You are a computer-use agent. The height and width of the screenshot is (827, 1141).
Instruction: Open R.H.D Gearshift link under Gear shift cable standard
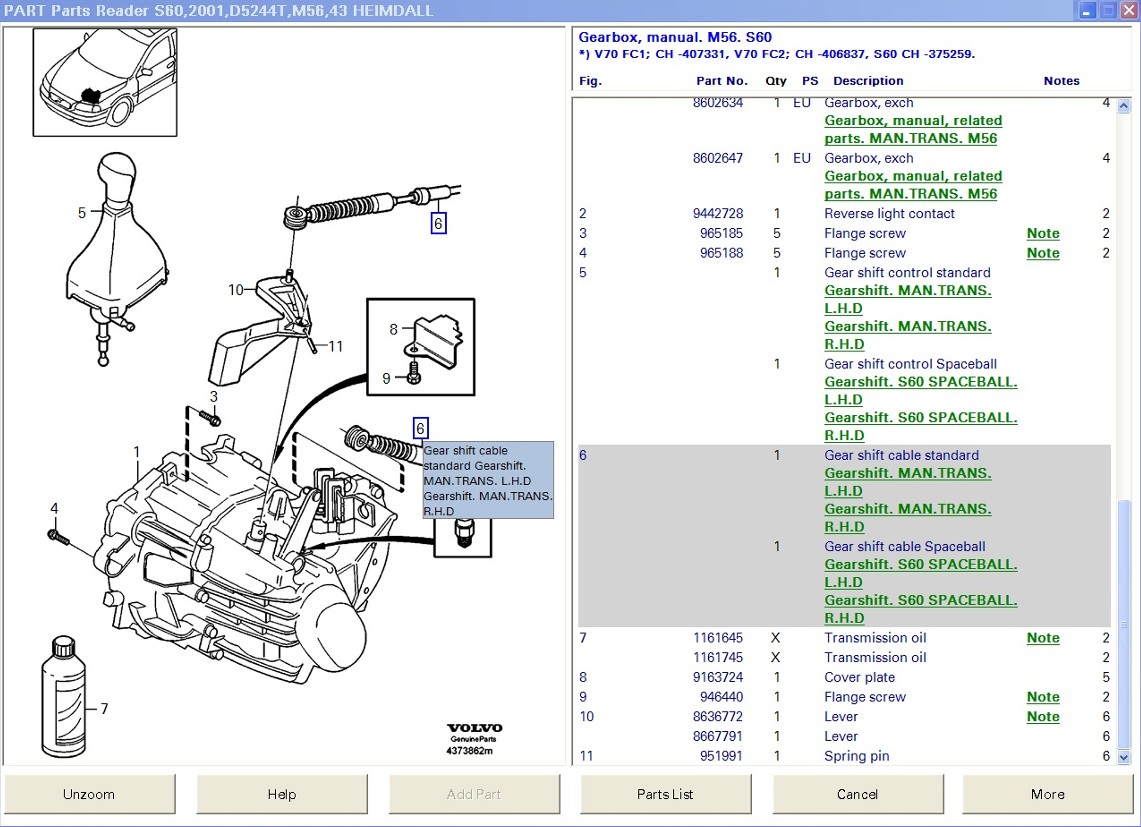coord(908,518)
